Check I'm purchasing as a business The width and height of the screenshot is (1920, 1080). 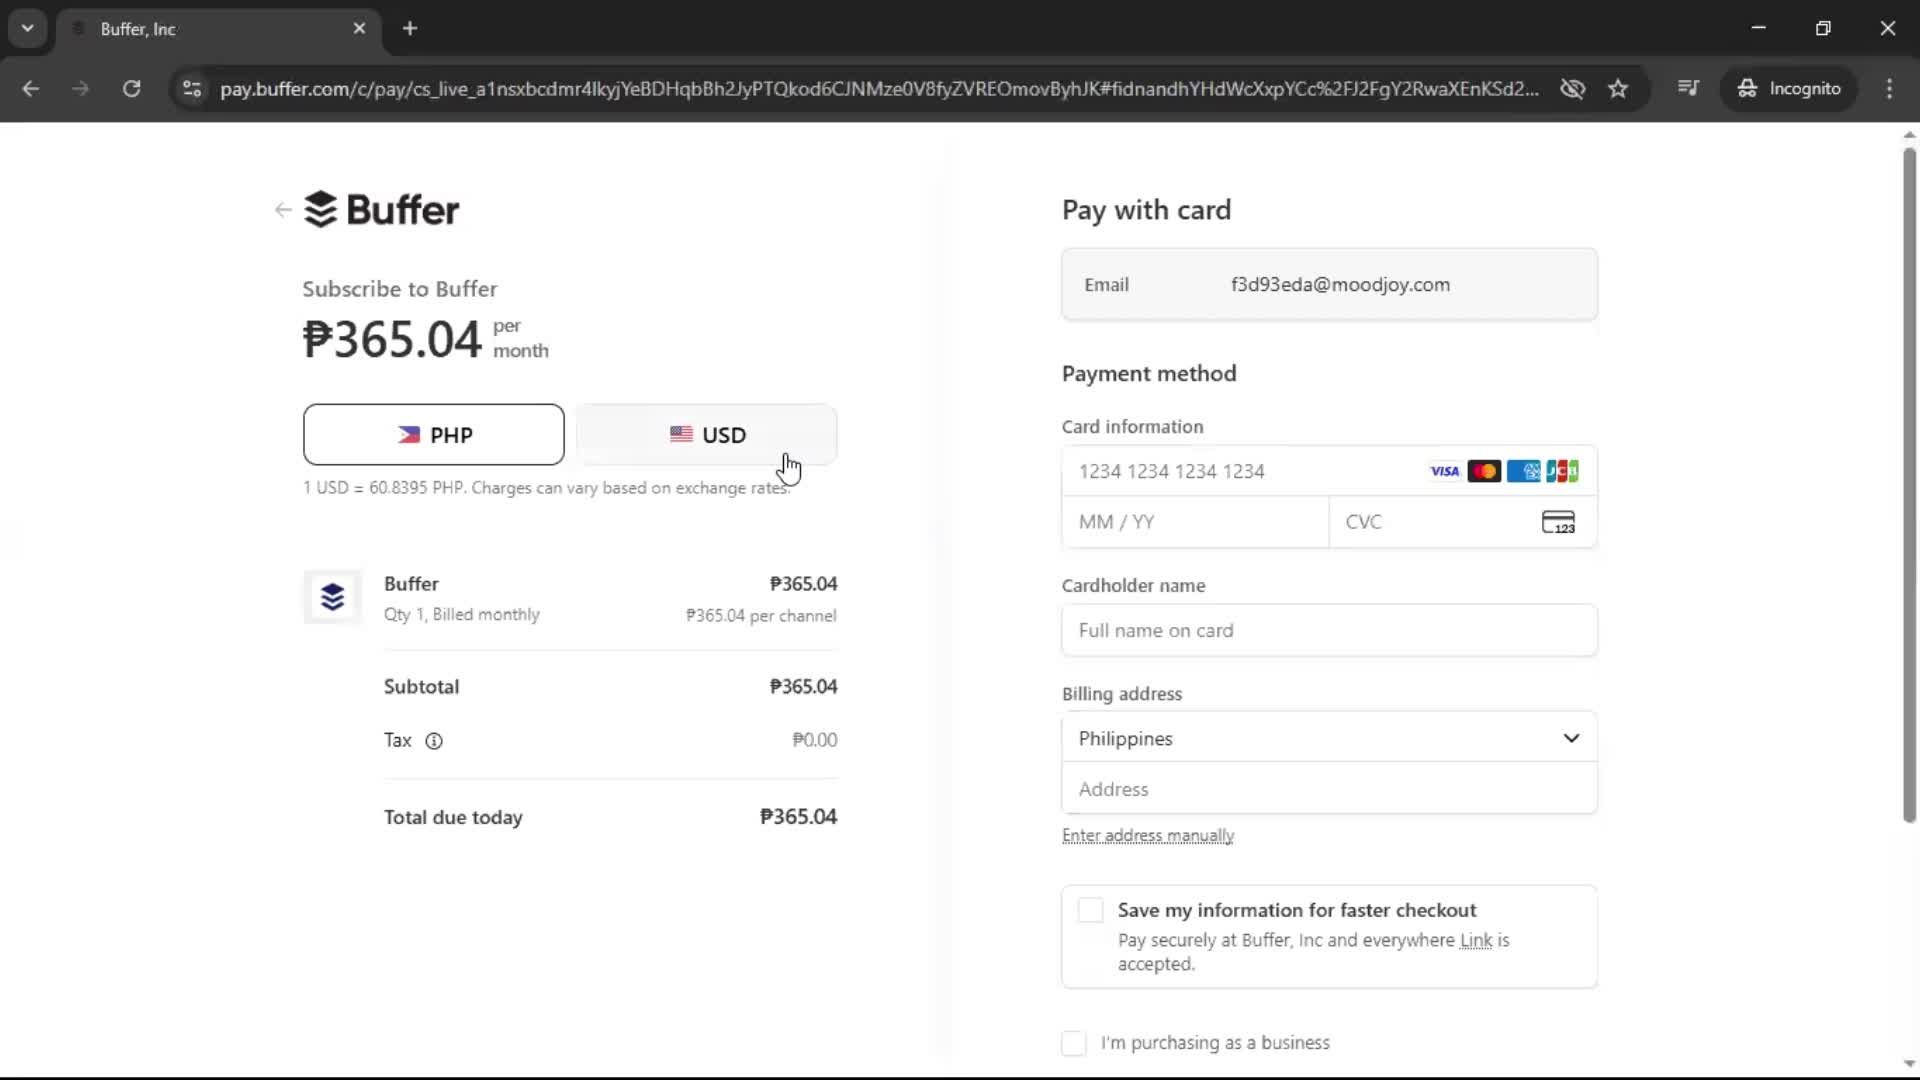(1074, 1042)
